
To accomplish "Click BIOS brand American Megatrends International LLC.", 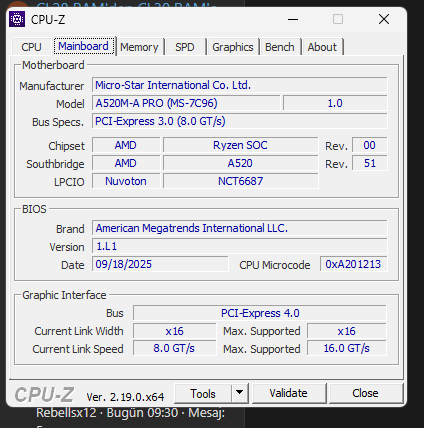I will coord(240,228).
